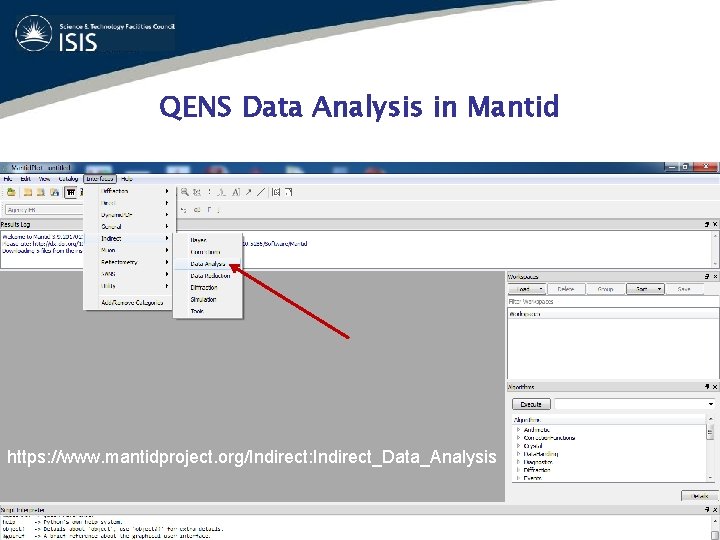The image size is (720, 540).
Task: Click the Group workspaces button
Action: click(x=606, y=289)
